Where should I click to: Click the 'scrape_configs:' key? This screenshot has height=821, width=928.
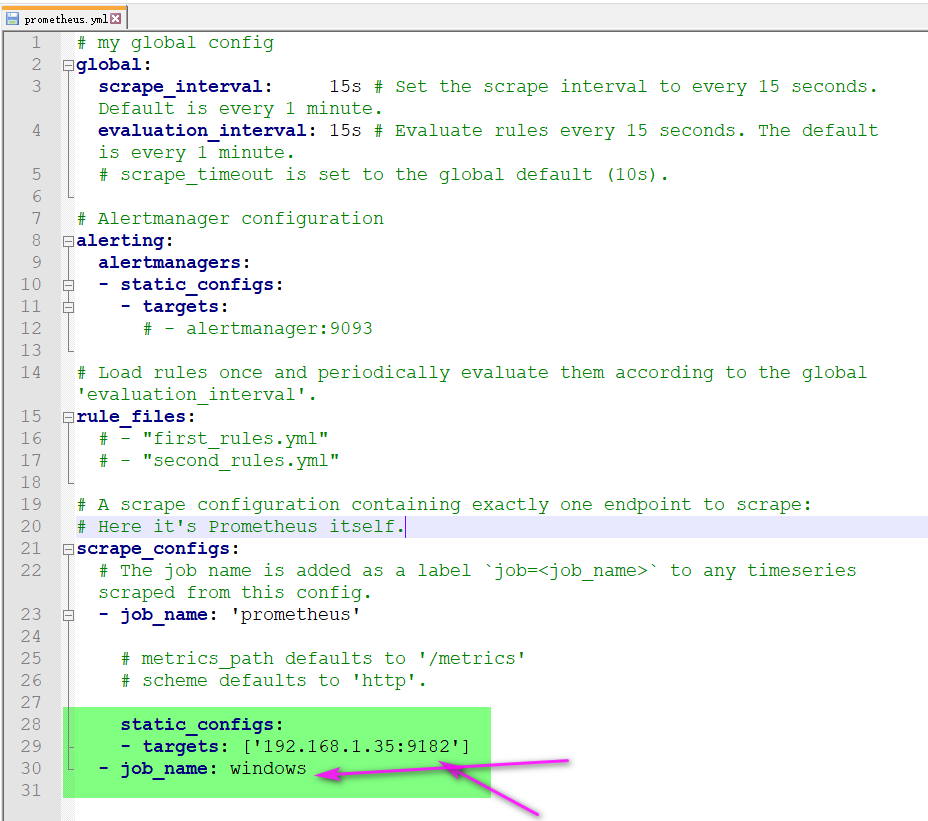(157, 549)
